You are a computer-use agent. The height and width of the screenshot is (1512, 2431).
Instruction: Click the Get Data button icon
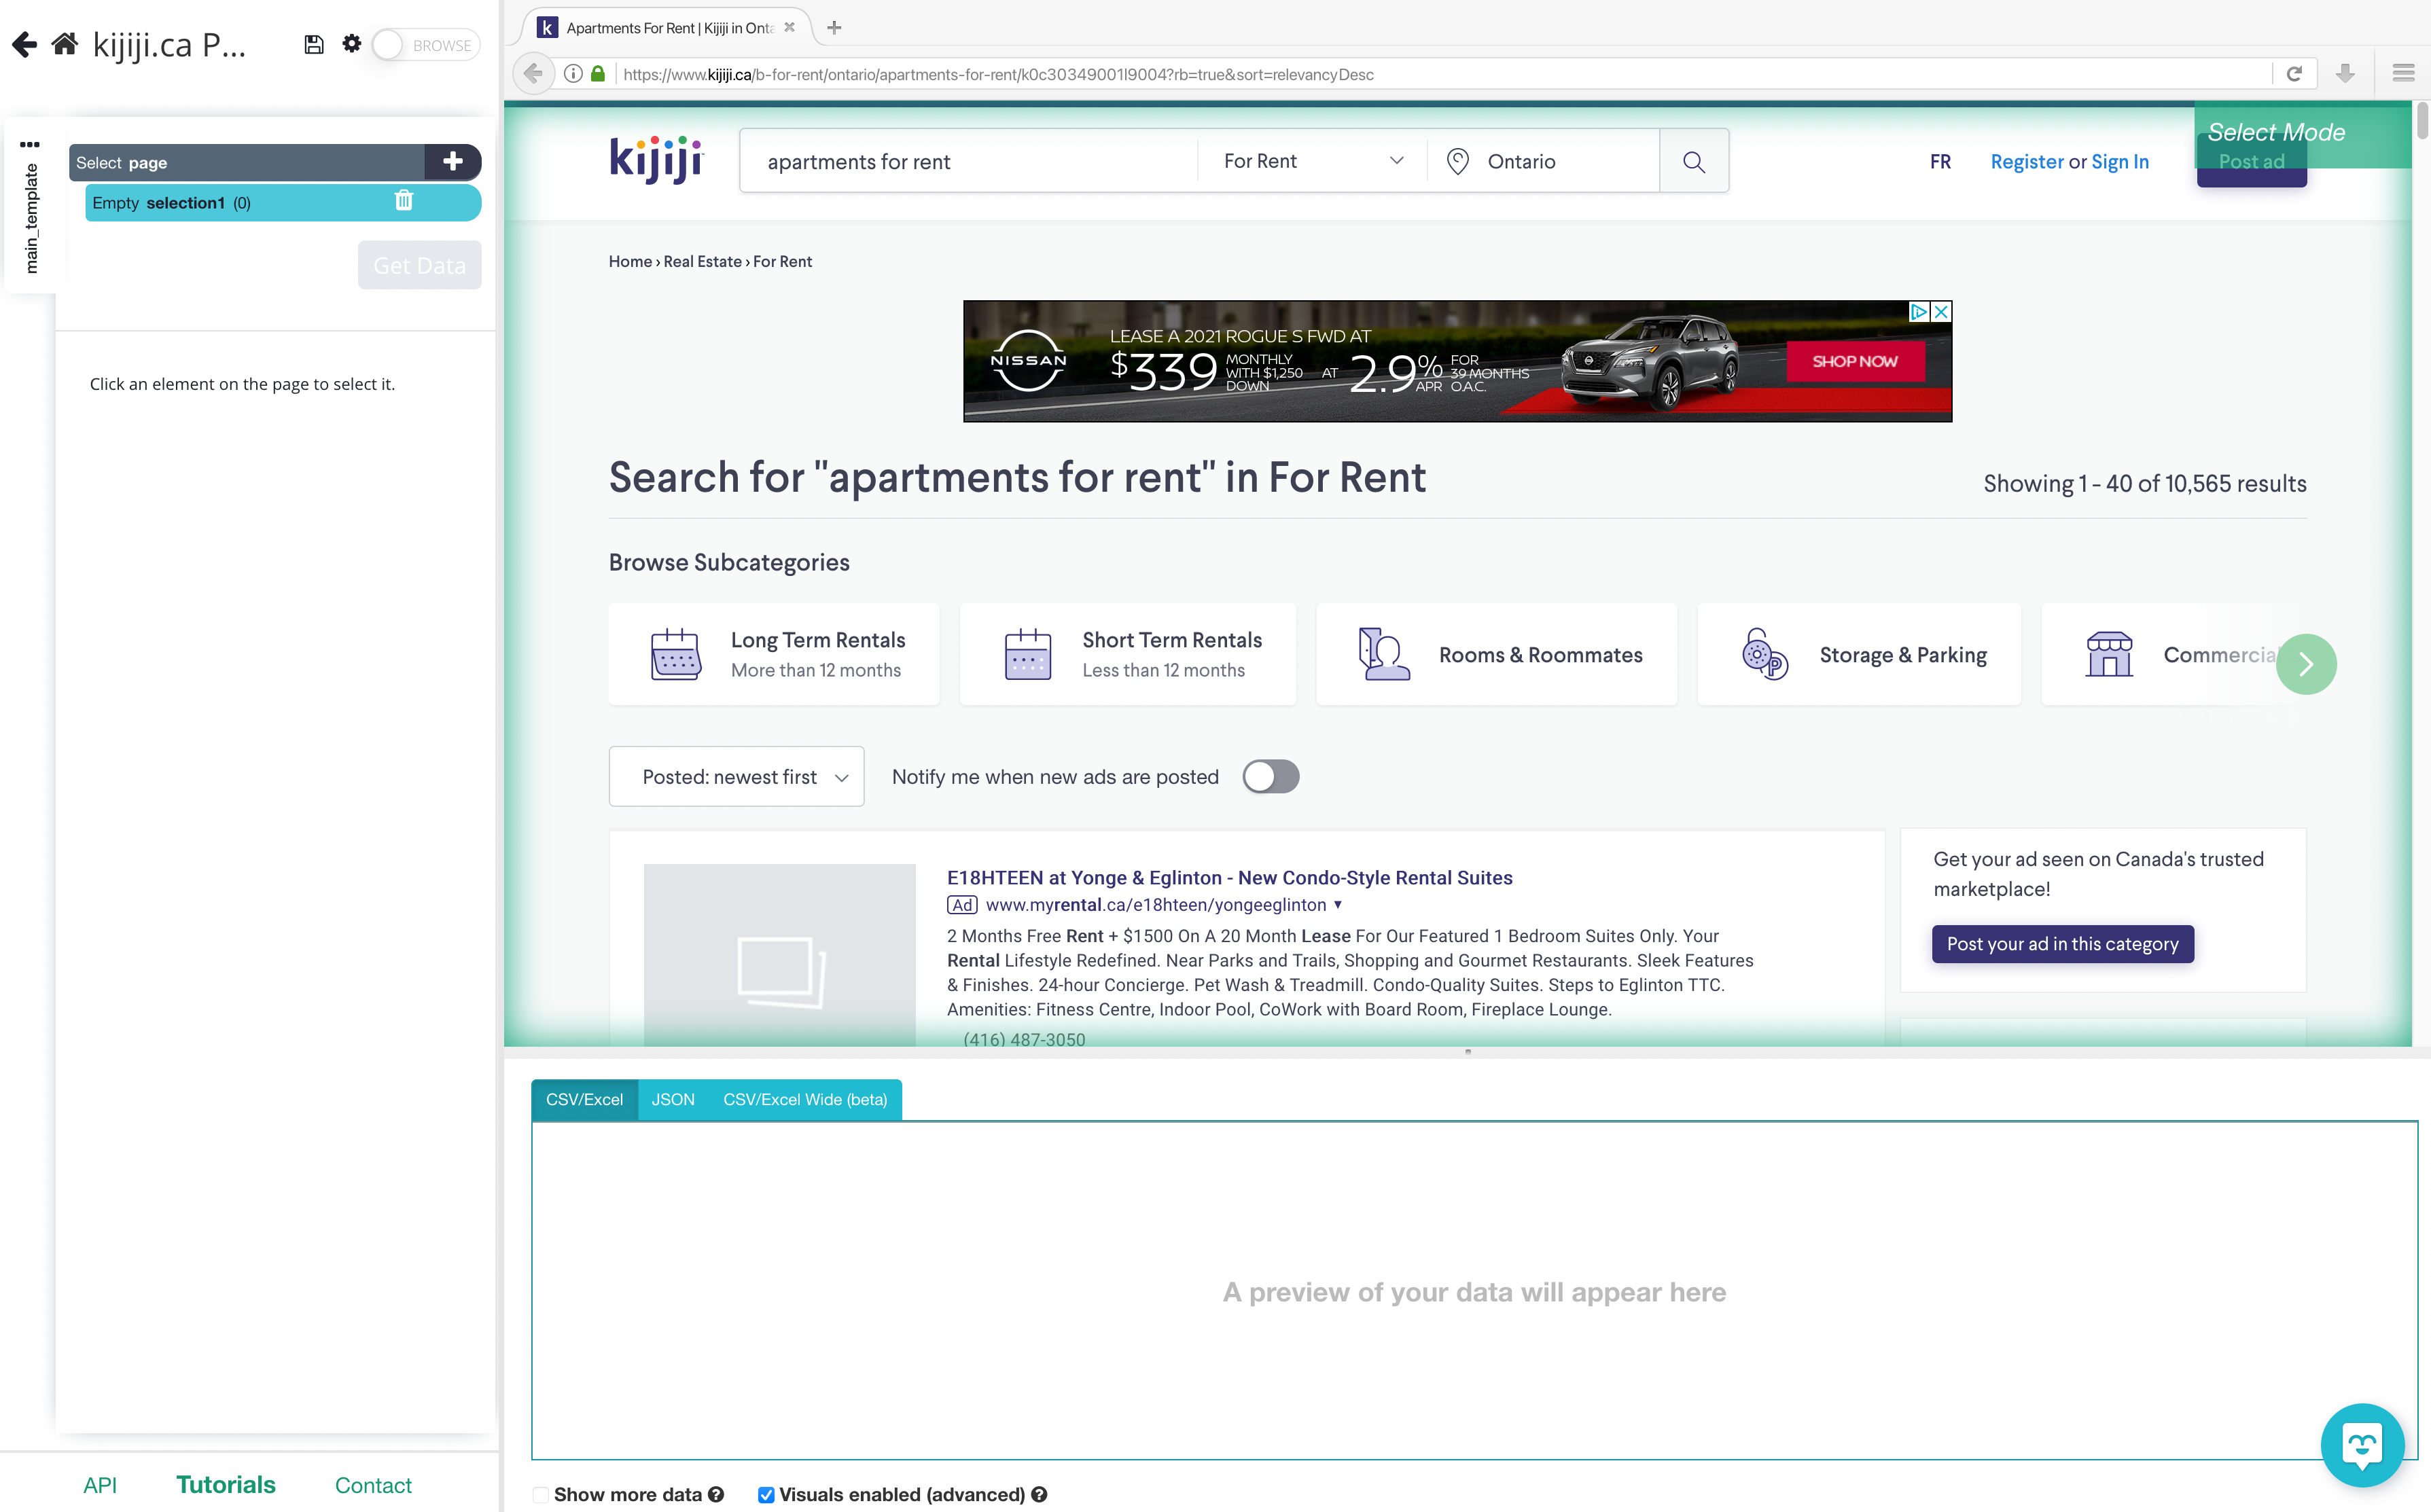pos(419,265)
